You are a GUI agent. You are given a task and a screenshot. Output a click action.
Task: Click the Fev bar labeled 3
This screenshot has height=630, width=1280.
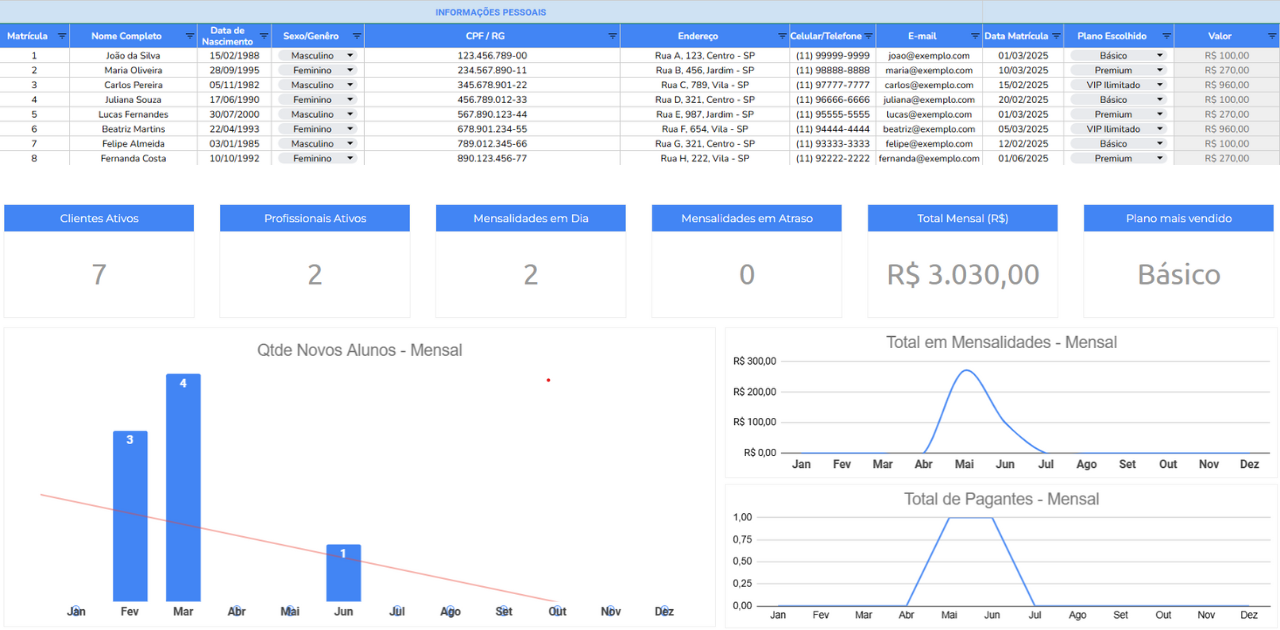(130, 516)
